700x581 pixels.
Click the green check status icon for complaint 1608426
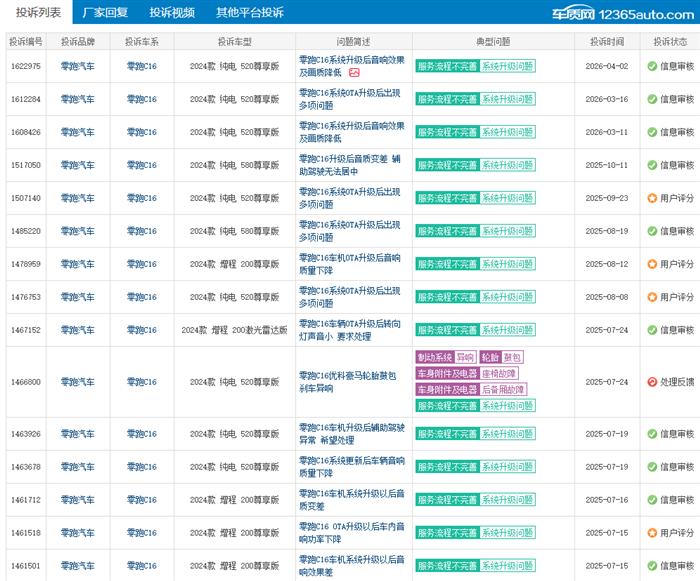pos(652,132)
